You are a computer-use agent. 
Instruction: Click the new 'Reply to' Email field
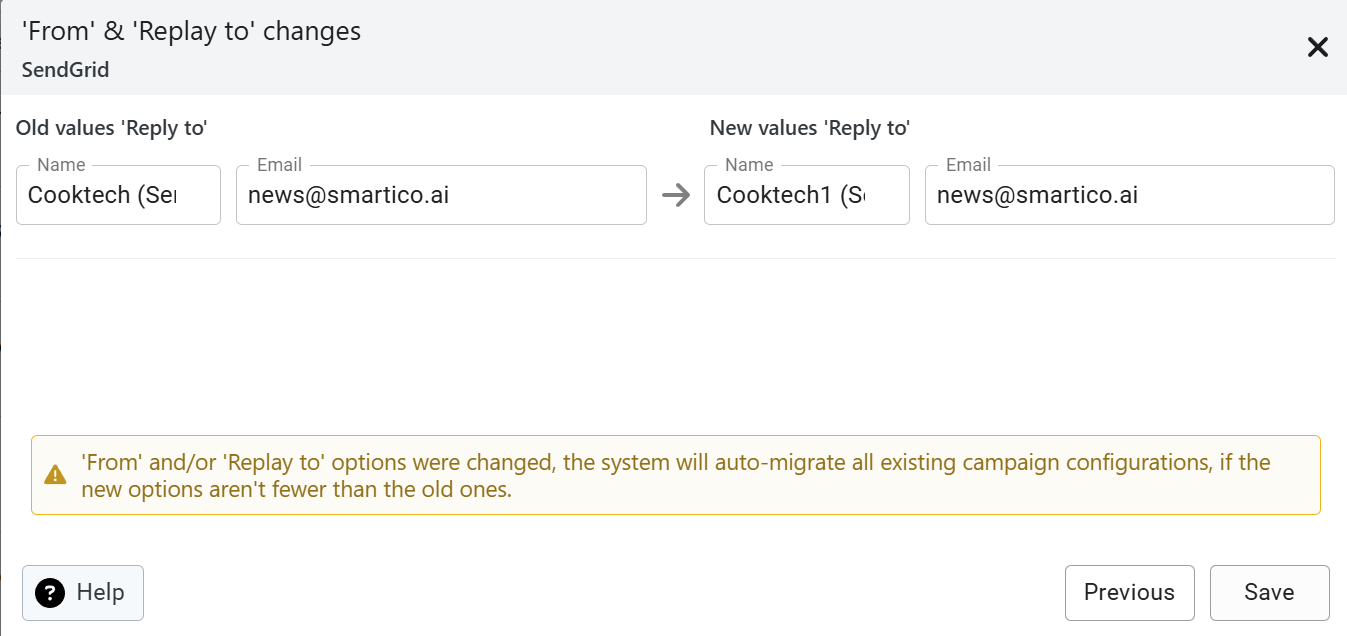point(1129,196)
